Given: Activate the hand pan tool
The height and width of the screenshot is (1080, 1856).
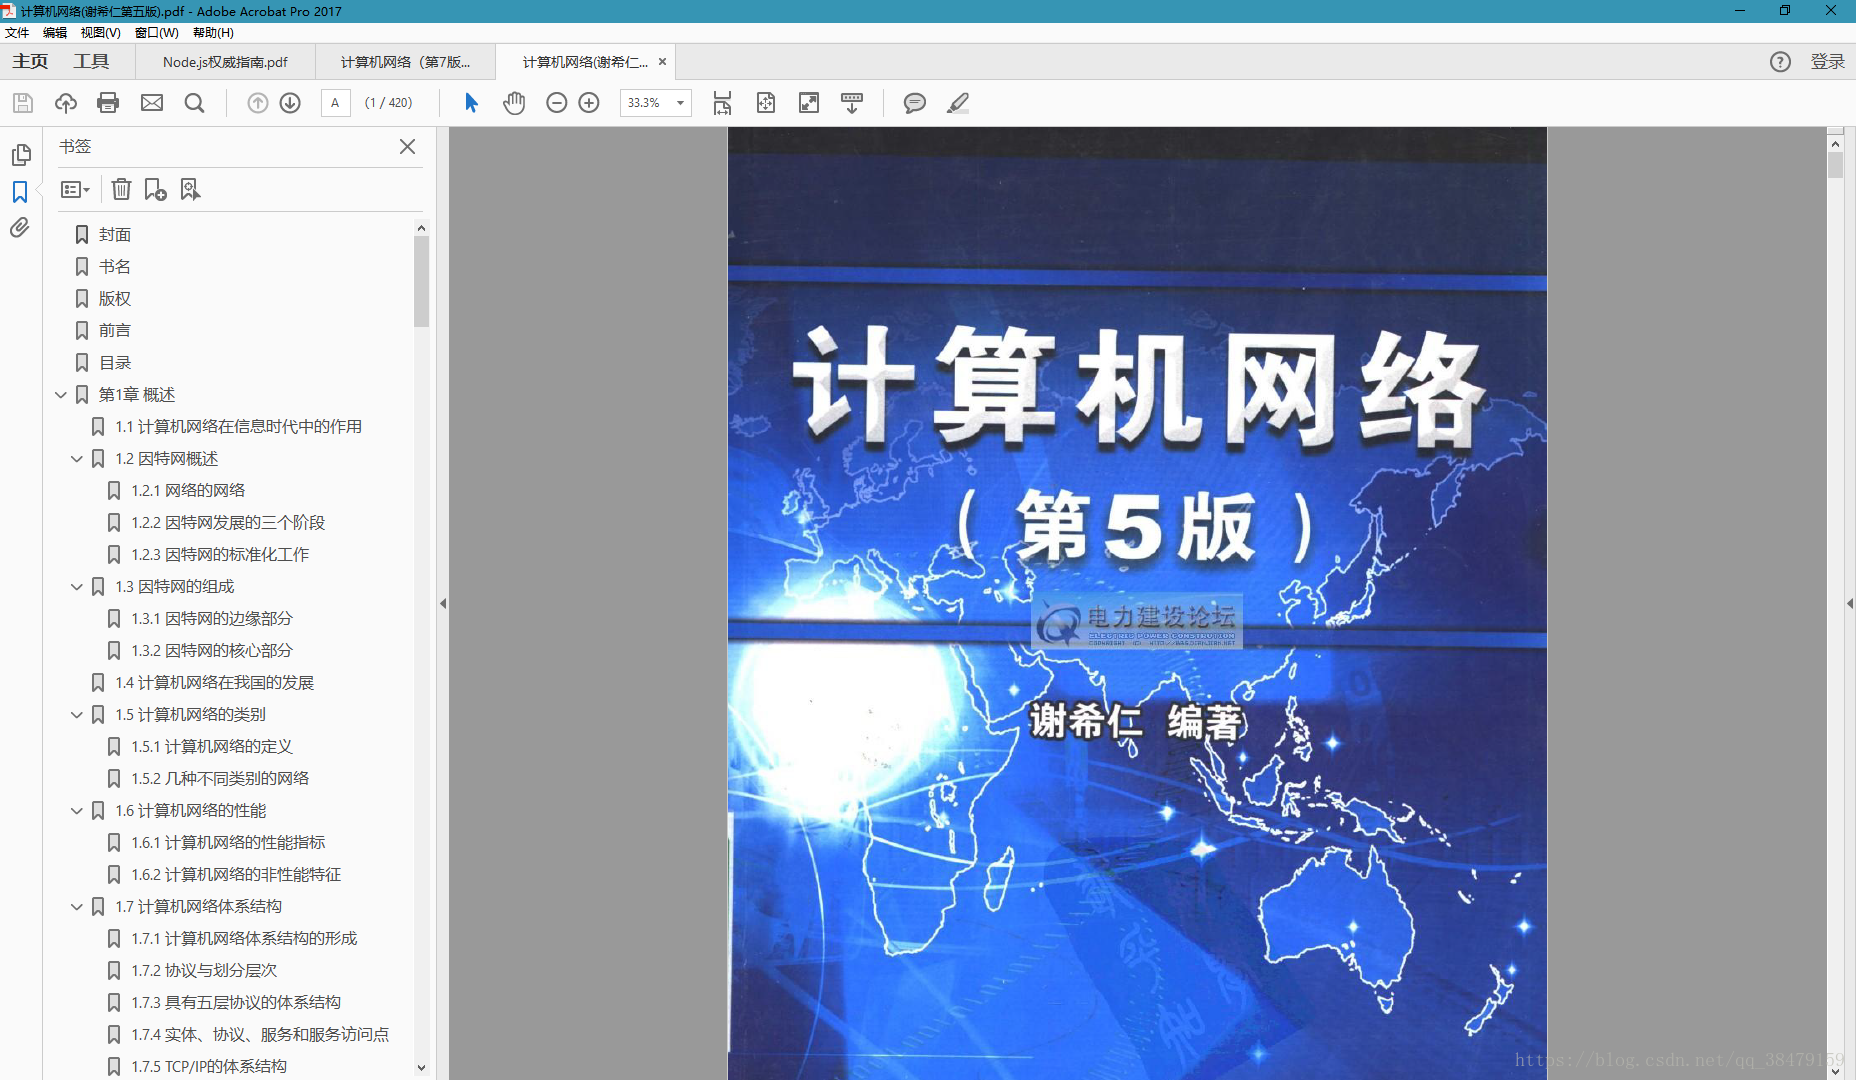Looking at the screenshot, I should tap(514, 103).
